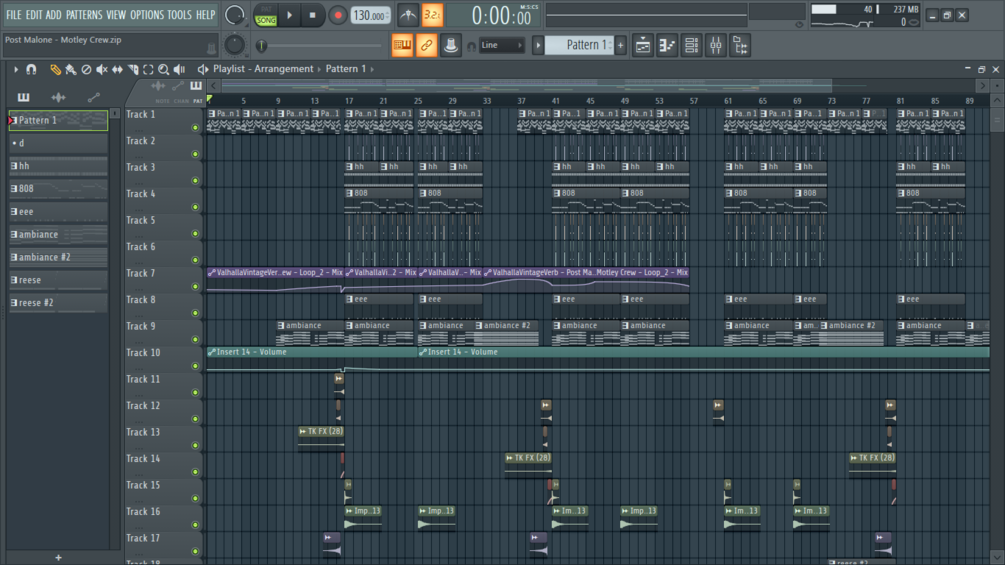Click the 130.000 tempo field
Viewport: 1005px width, 565px height.
point(370,15)
